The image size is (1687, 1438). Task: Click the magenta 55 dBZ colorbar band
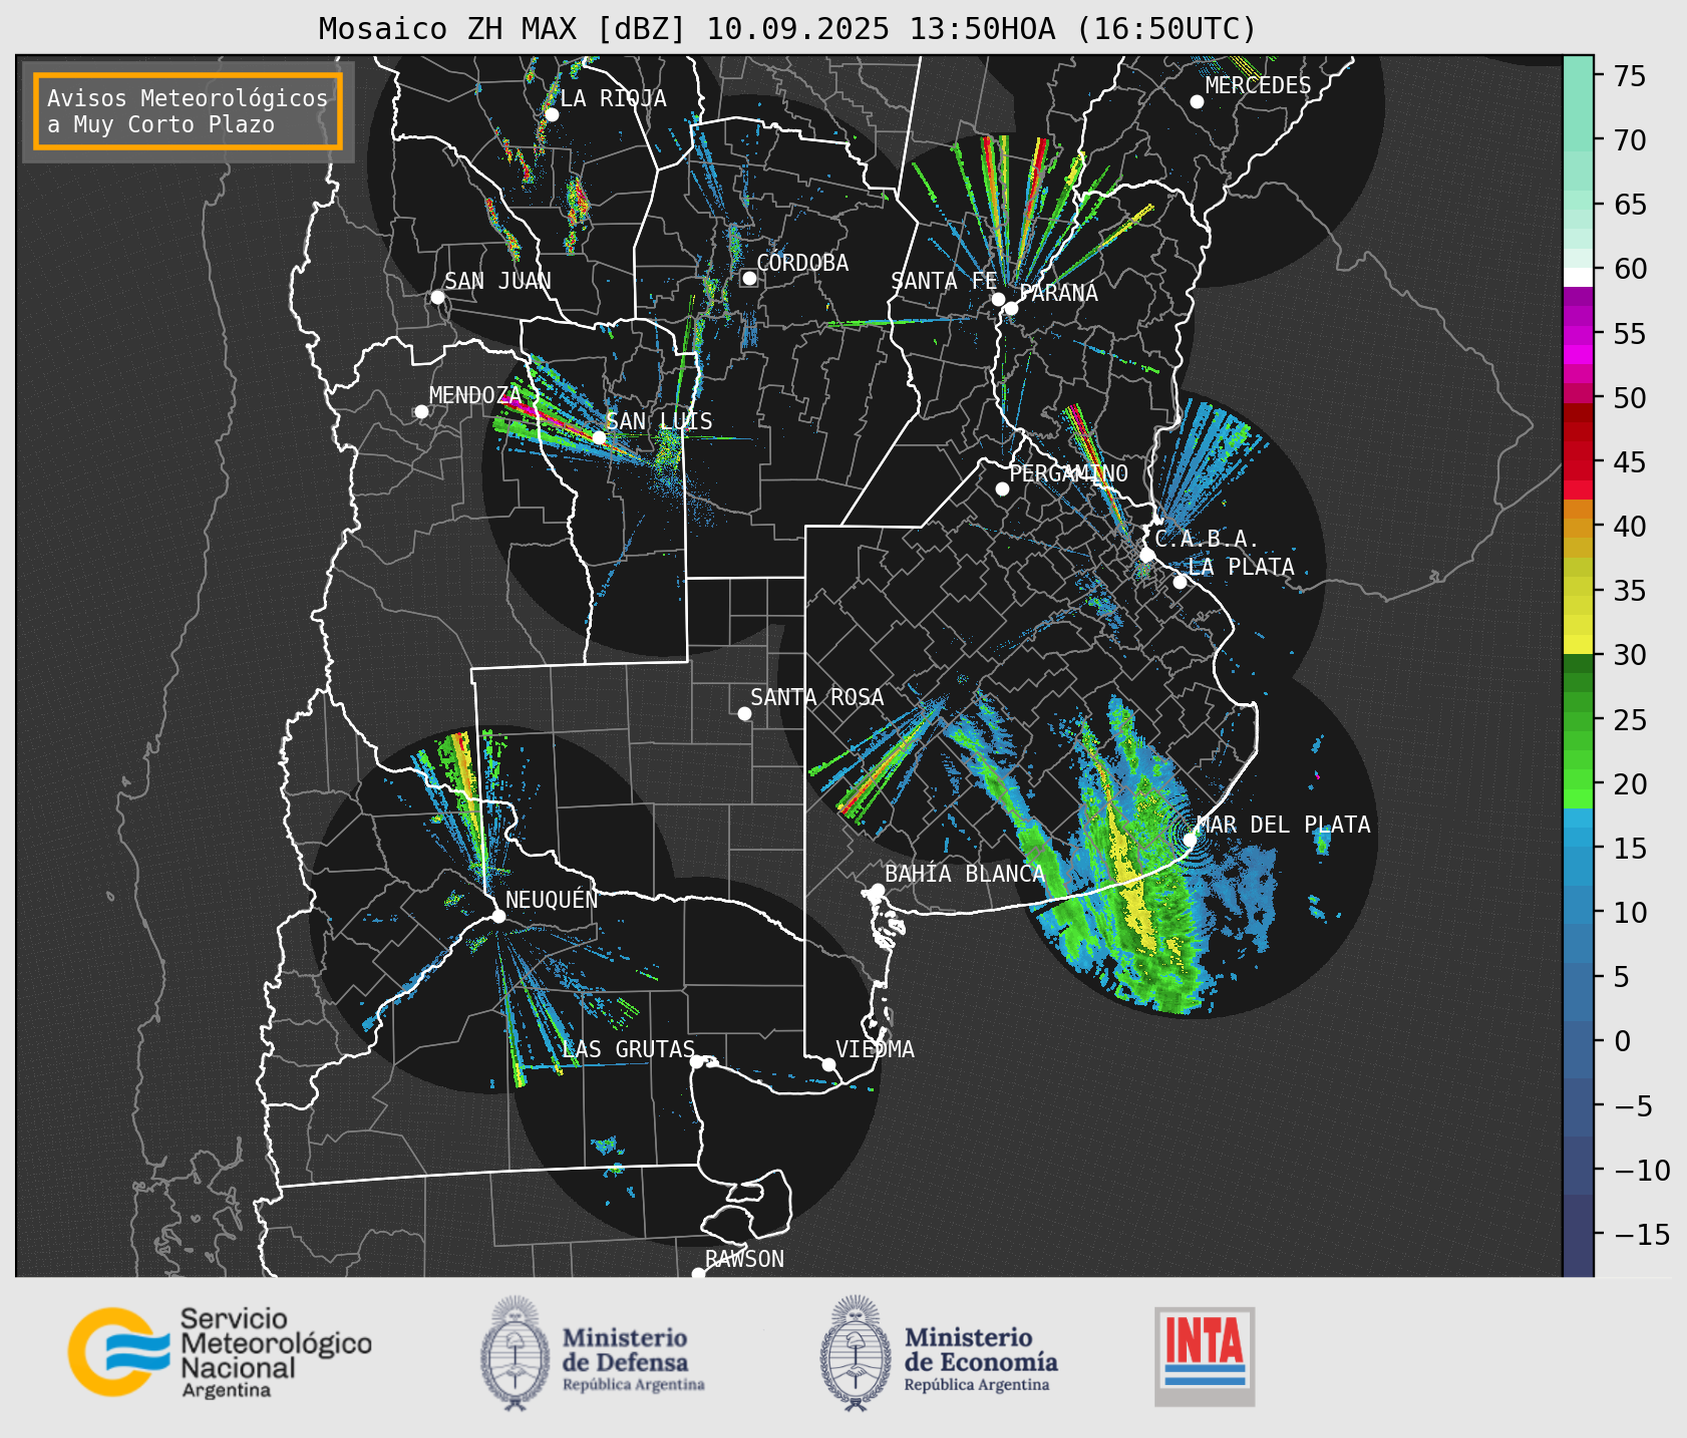pyautogui.click(x=1577, y=335)
